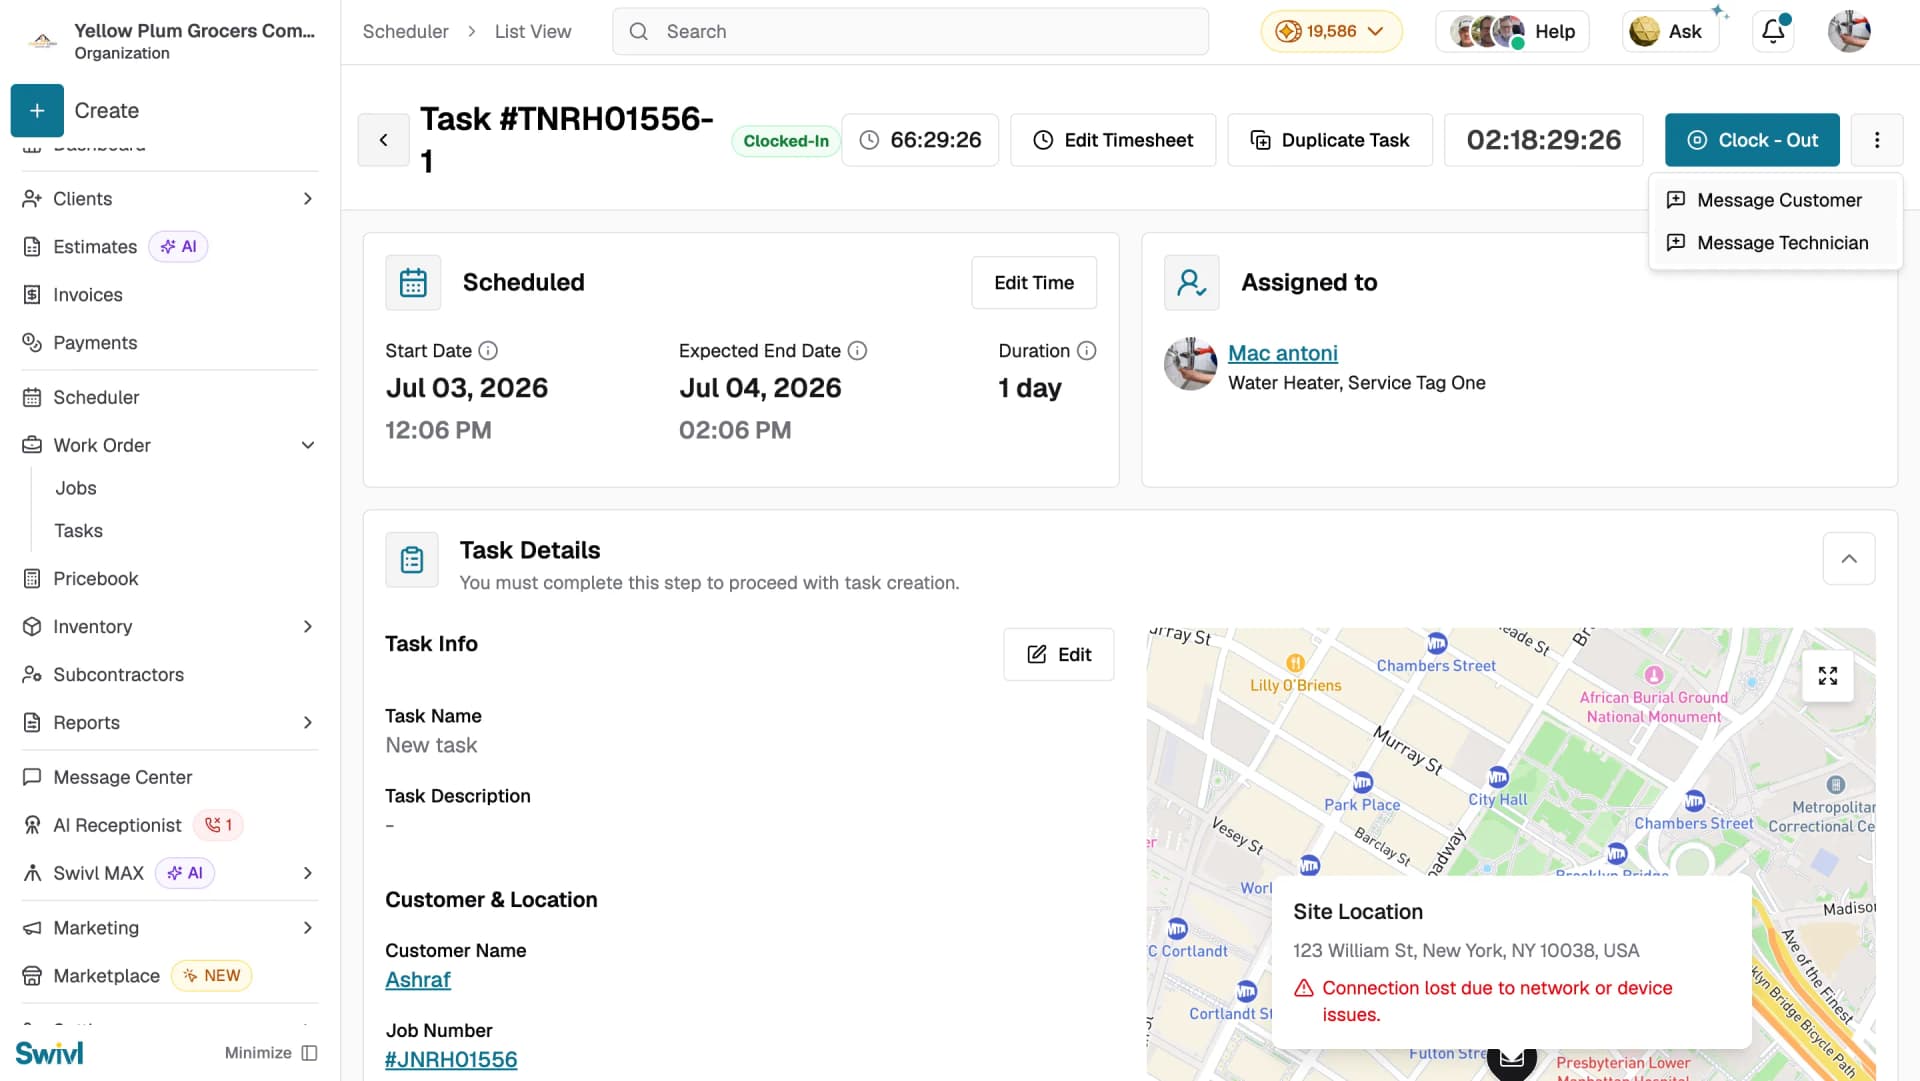Screen dimensions: 1920x1081
Task: Collapse the Task Details section
Action: (x=1849, y=559)
